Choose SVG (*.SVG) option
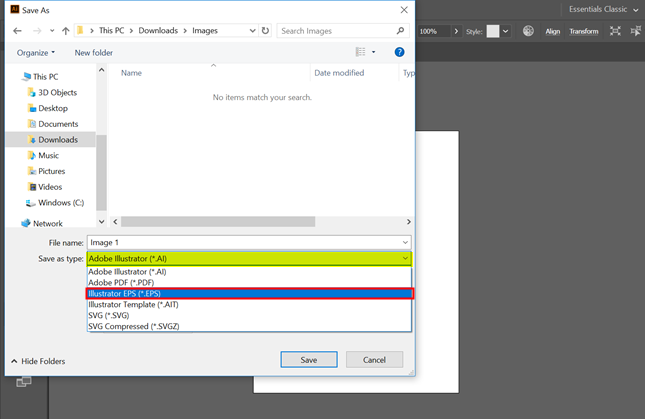645x419 pixels. point(249,315)
